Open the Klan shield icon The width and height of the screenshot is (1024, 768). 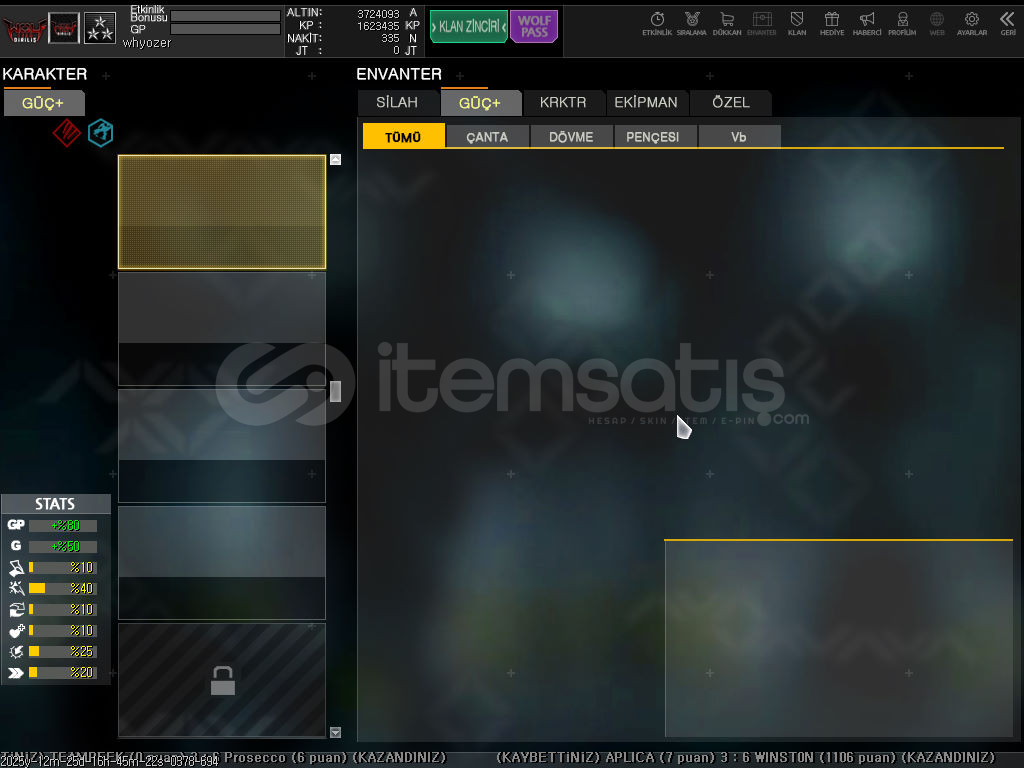click(797, 22)
